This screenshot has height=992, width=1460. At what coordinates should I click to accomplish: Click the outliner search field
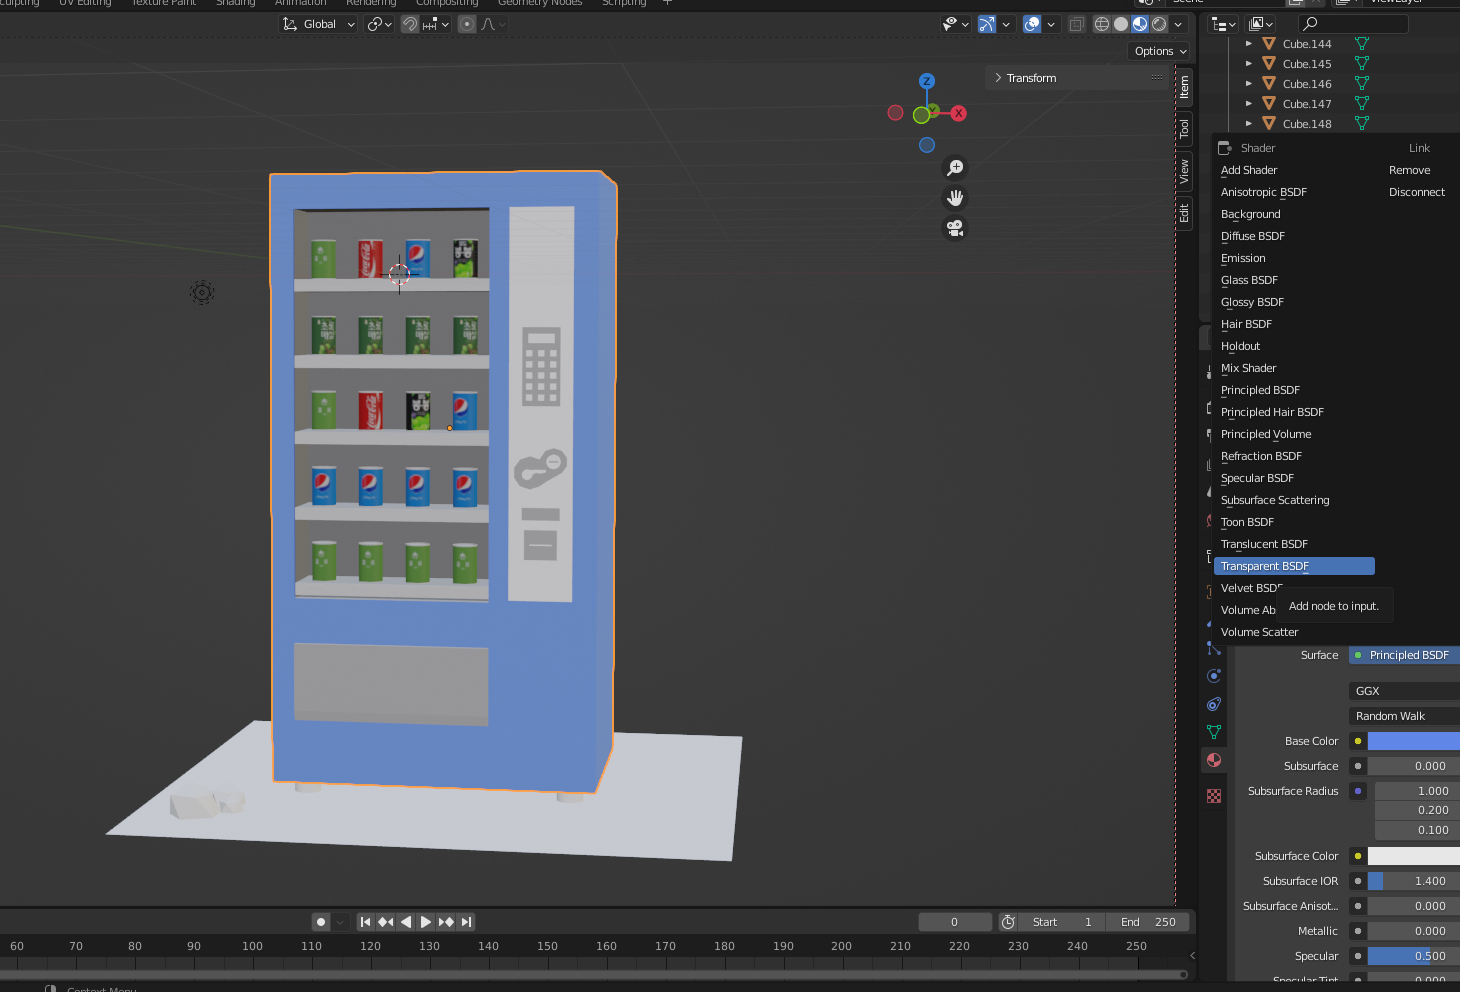[x=1353, y=24]
